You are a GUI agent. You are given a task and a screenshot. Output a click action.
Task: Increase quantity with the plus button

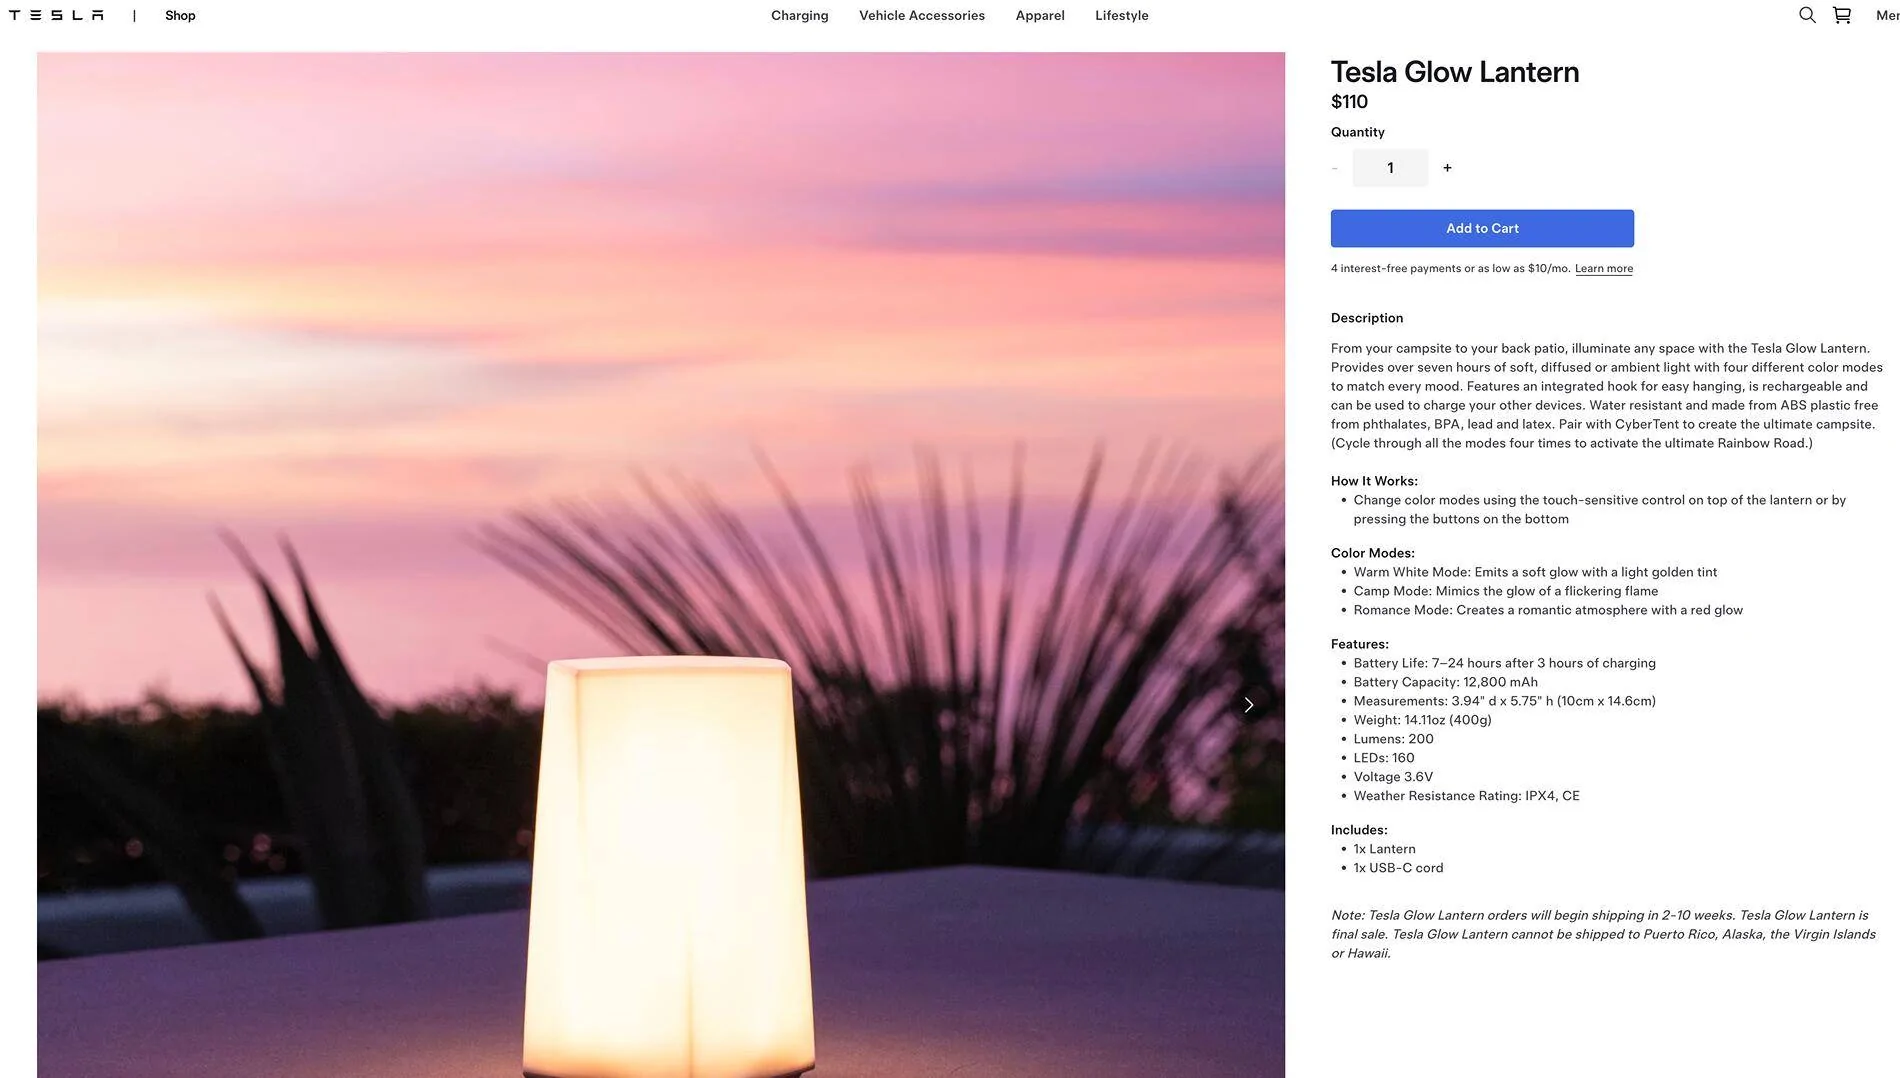pyautogui.click(x=1447, y=168)
